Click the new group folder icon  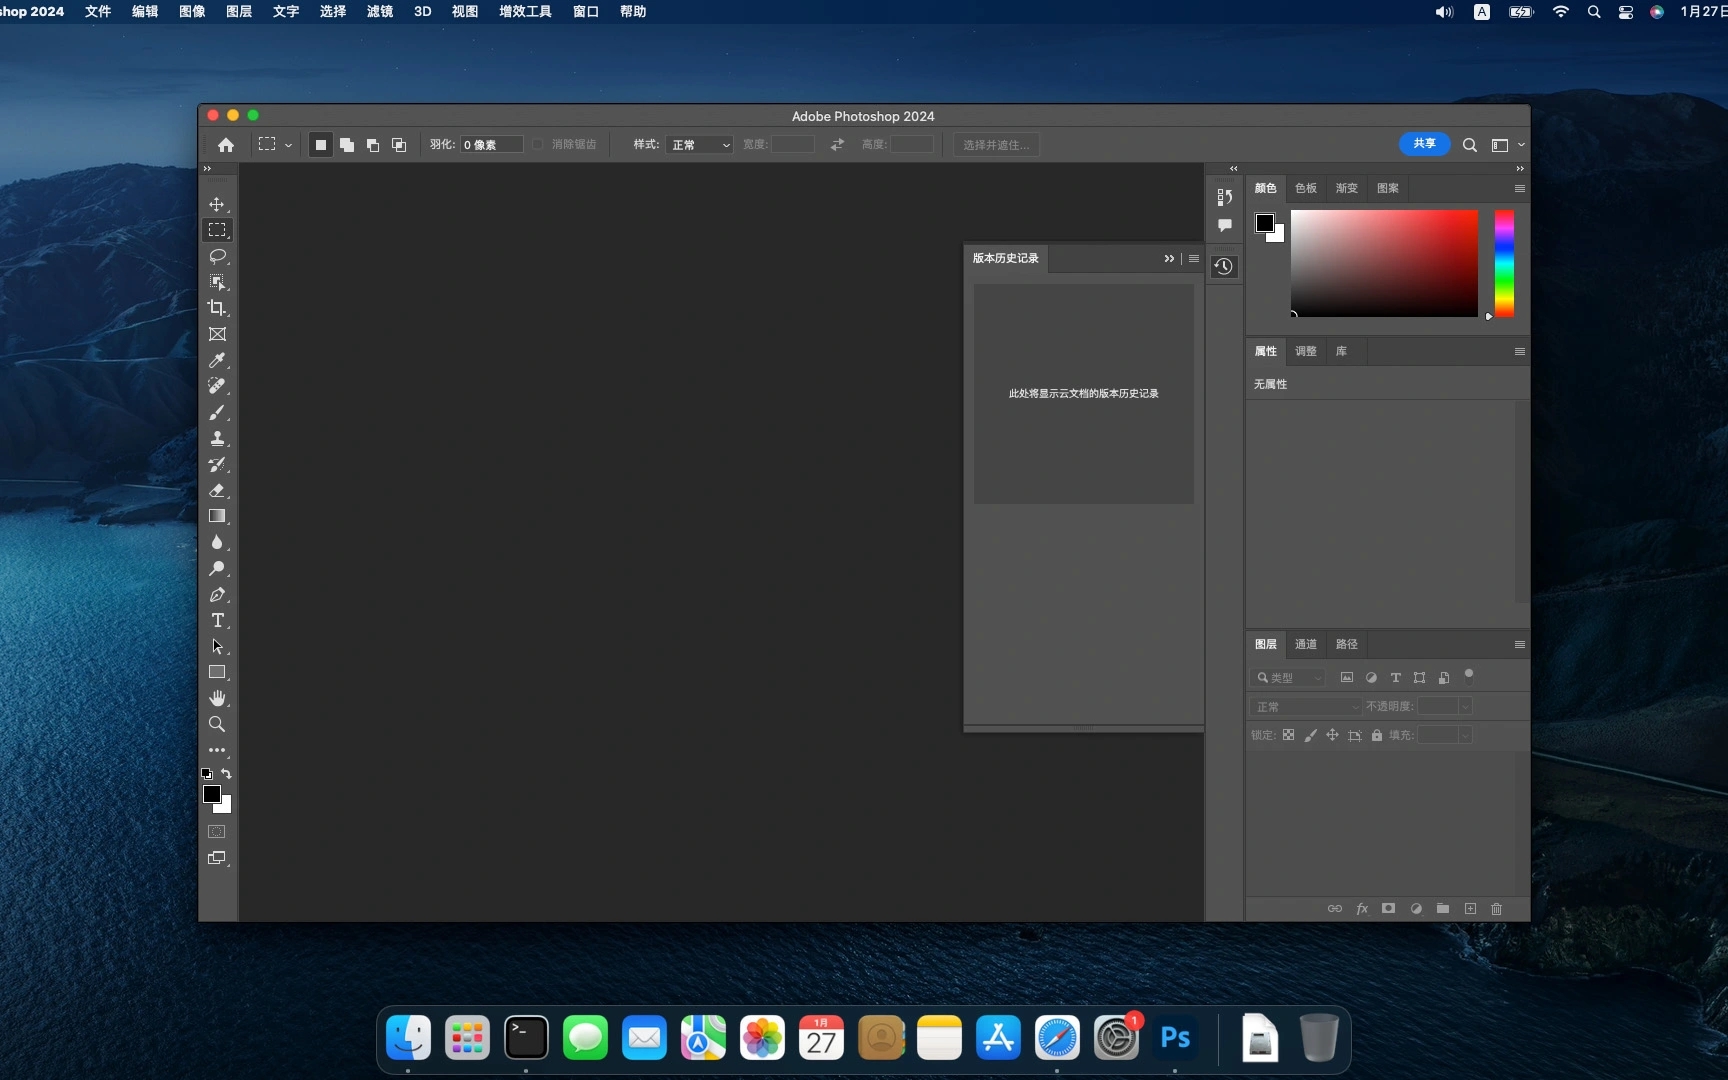coord(1443,909)
